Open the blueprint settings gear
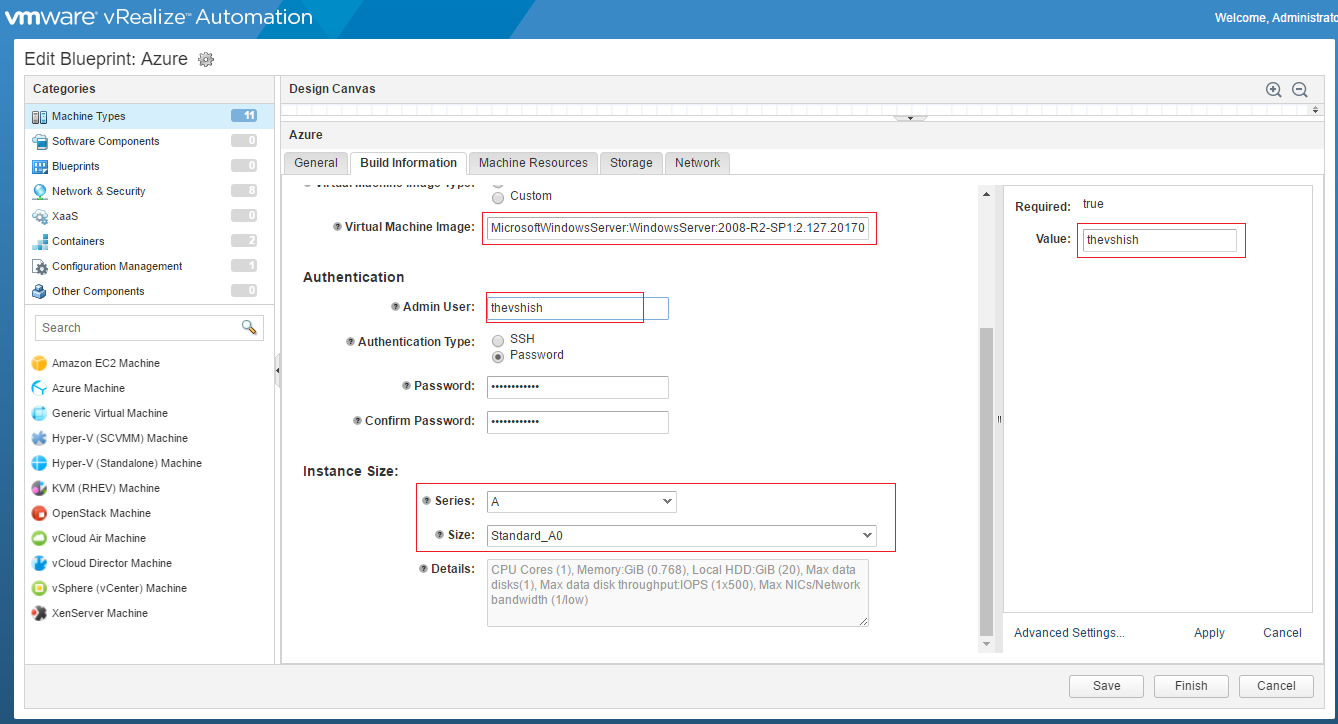The image size is (1338, 724). pyautogui.click(x=206, y=59)
